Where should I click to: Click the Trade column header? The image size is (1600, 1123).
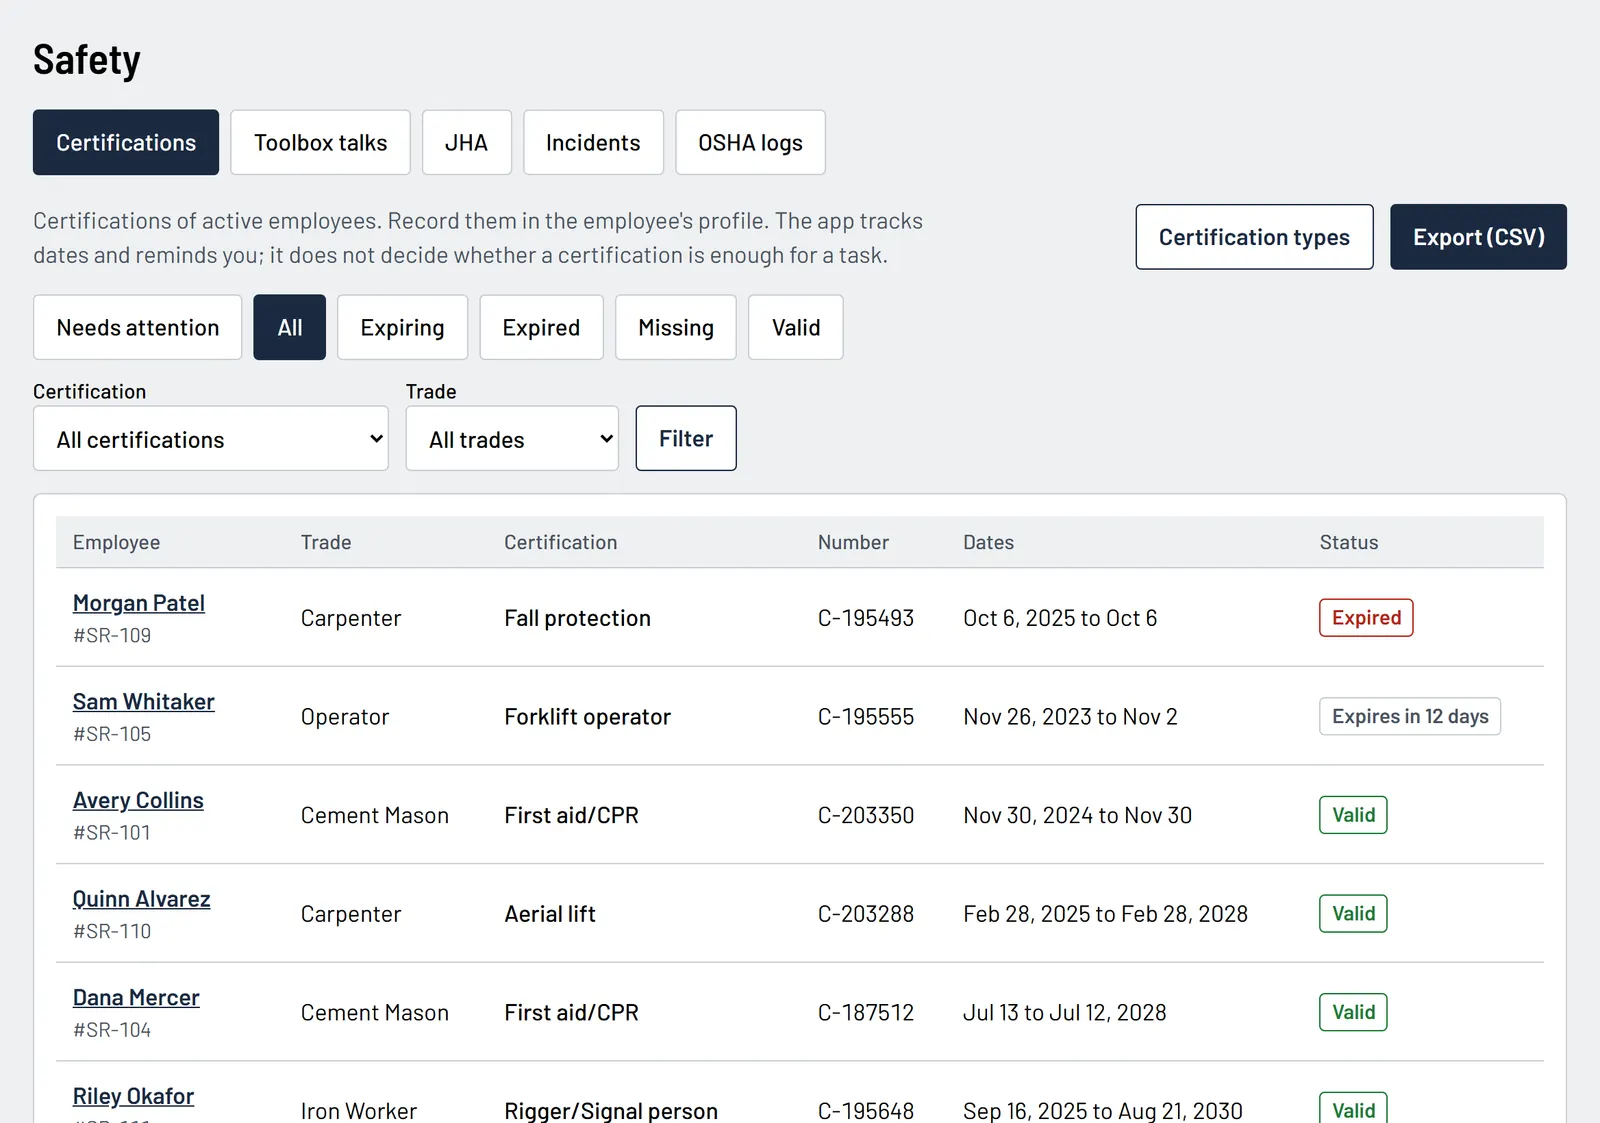326,542
